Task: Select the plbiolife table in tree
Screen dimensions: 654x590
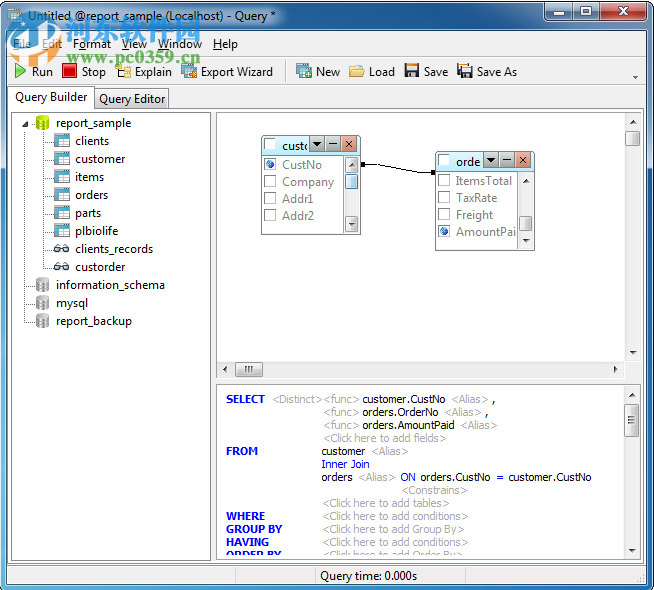Action: (96, 231)
